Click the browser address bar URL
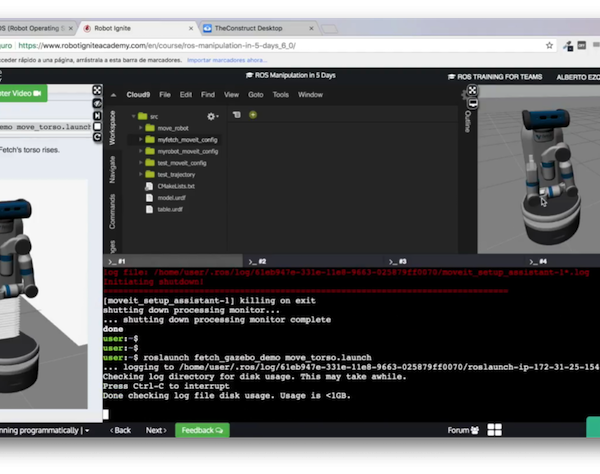Image resolution: width=600 pixels, height=474 pixels. coord(157,46)
